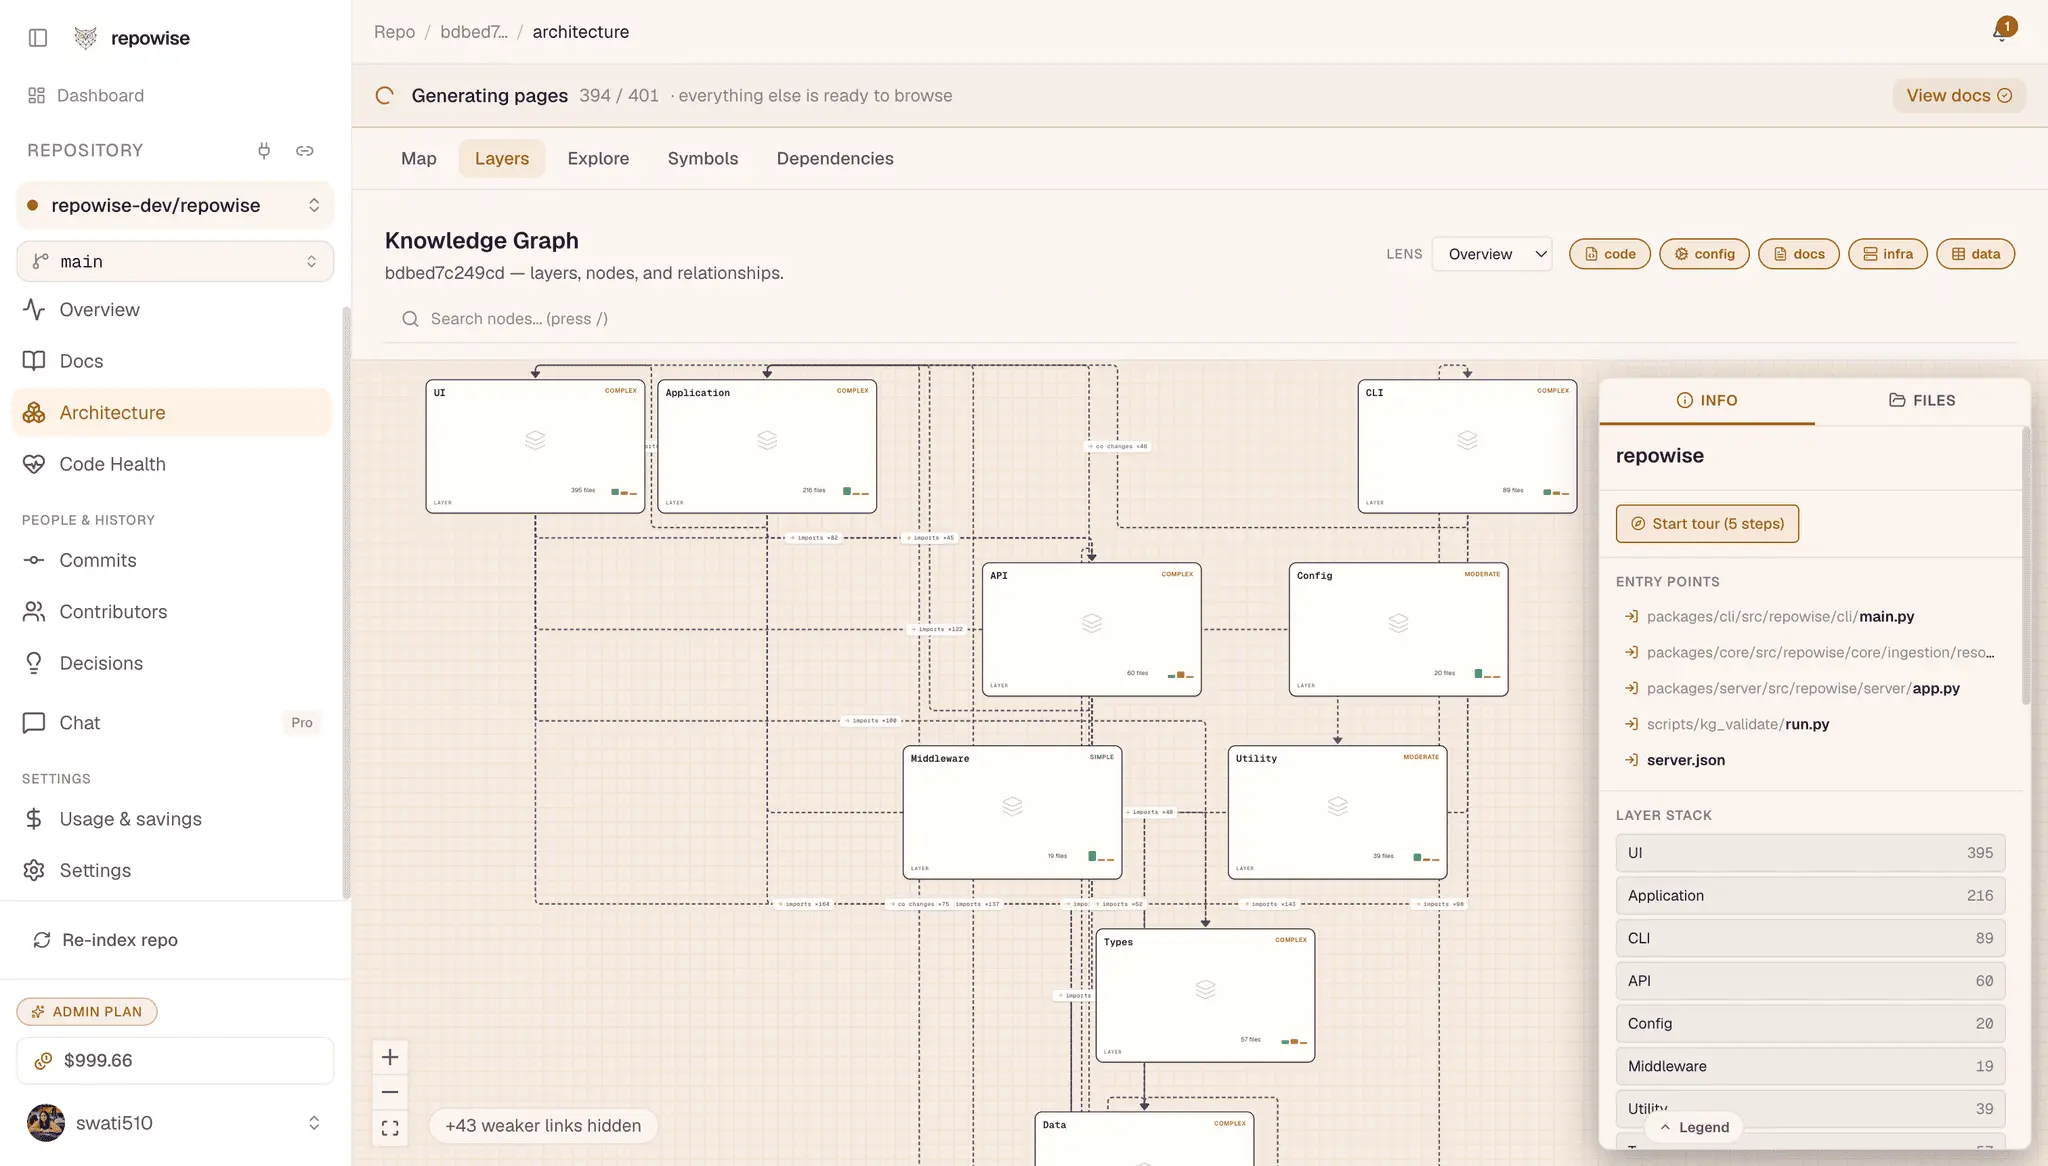The image size is (2048, 1166).
Task: Open the Overview lens dropdown
Action: tap(1491, 254)
